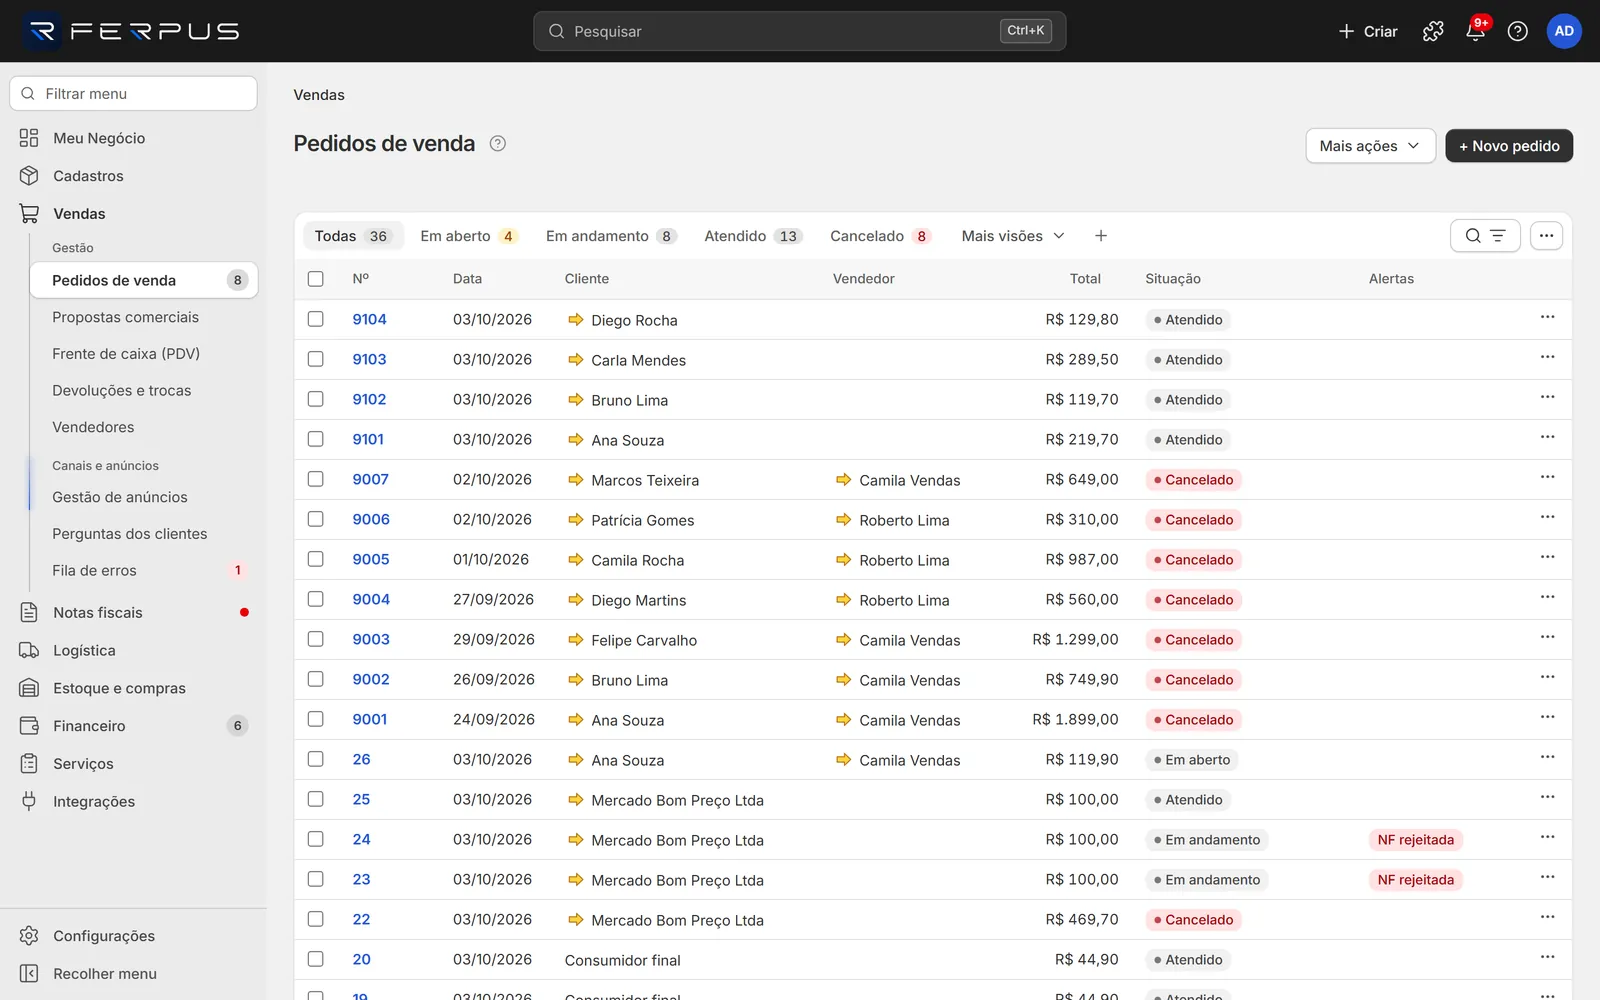The image size is (1600, 1000).
Task: Check the checkbox for order 9103
Action: pyautogui.click(x=316, y=359)
